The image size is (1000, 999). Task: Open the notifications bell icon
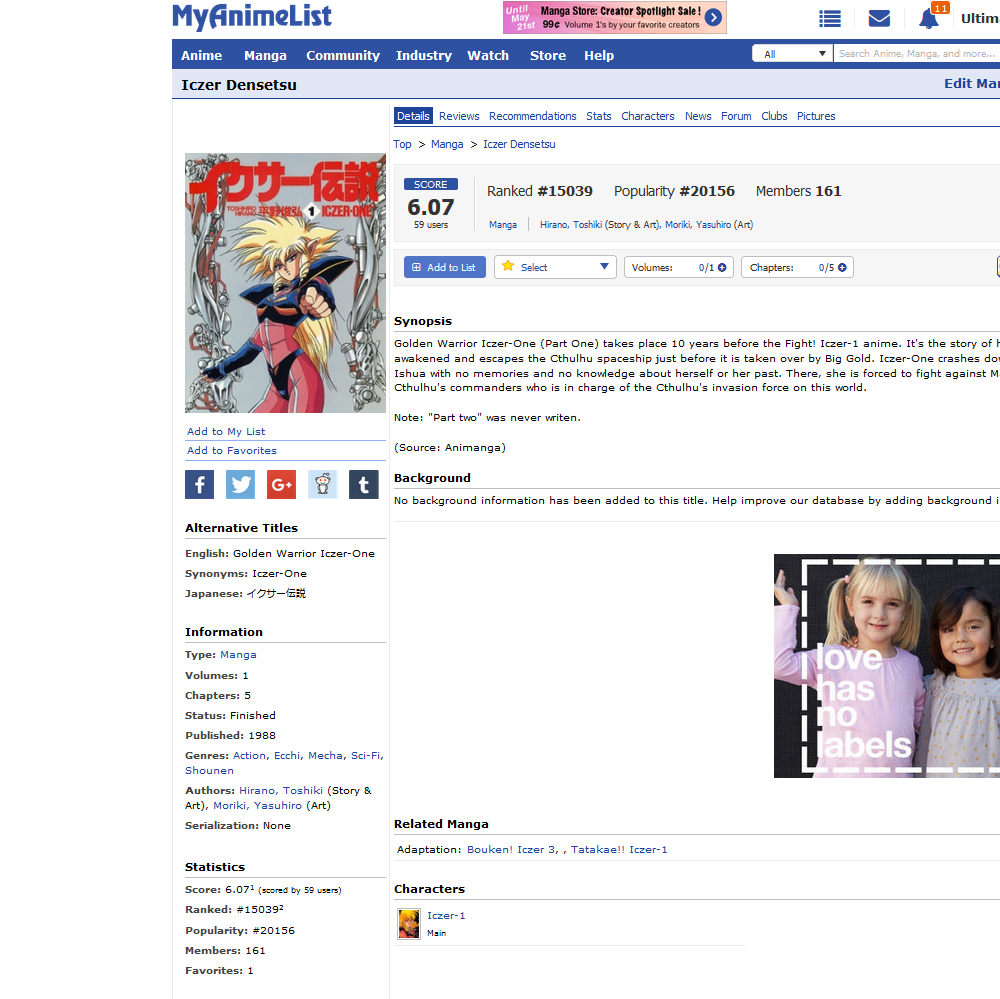(x=929, y=18)
